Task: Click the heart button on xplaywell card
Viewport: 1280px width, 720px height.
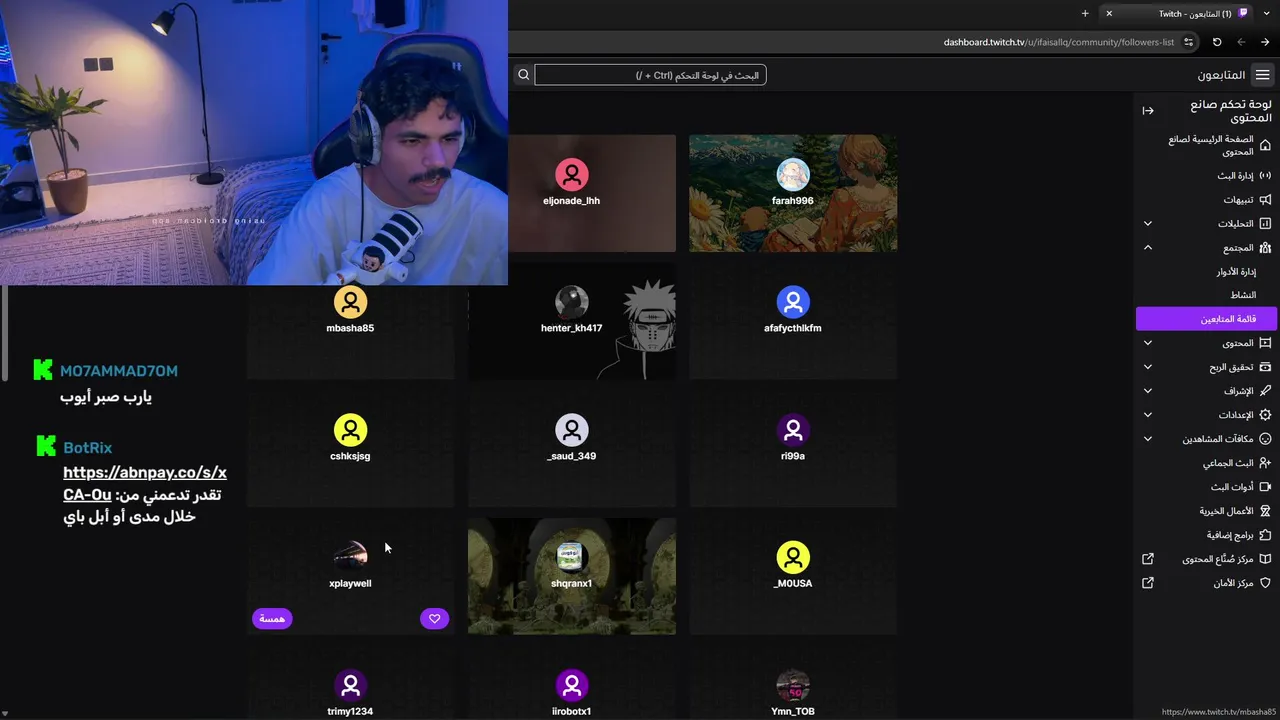Action: tap(434, 619)
